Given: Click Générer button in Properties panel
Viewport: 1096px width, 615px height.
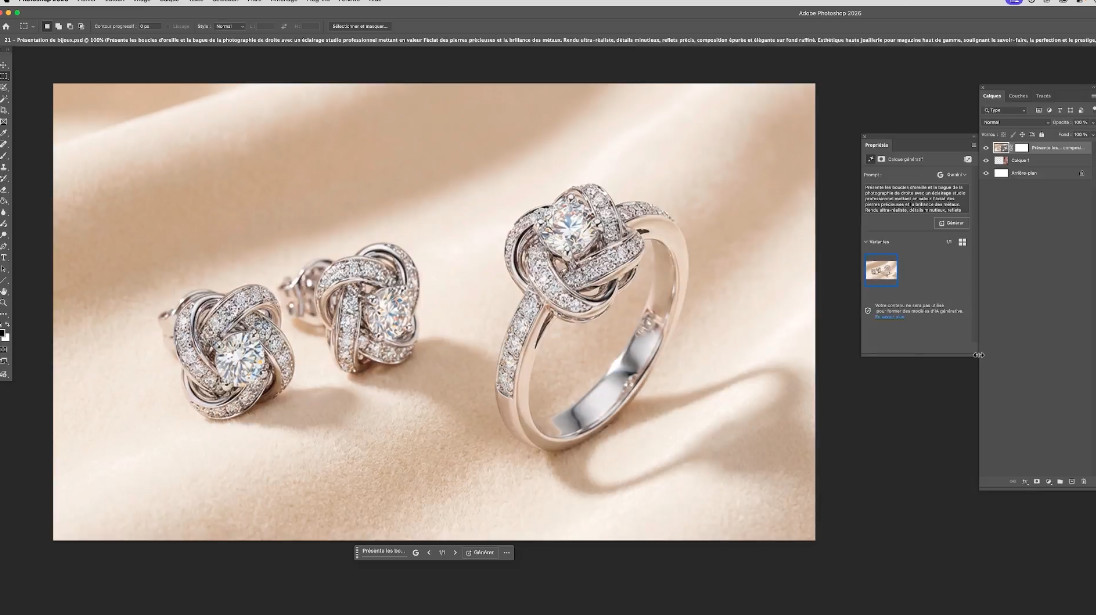Looking at the screenshot, I should [952, 223].
